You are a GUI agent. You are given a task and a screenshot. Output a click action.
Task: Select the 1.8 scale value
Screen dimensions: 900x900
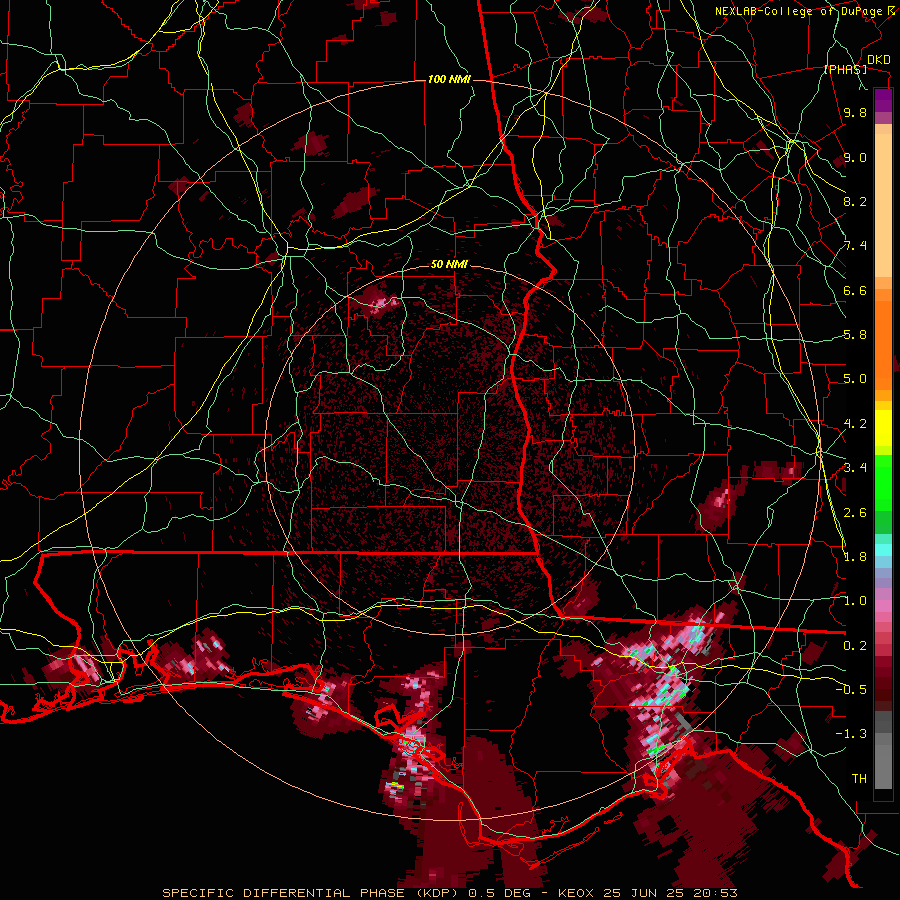pyautogui.click(x=855, y=557)
